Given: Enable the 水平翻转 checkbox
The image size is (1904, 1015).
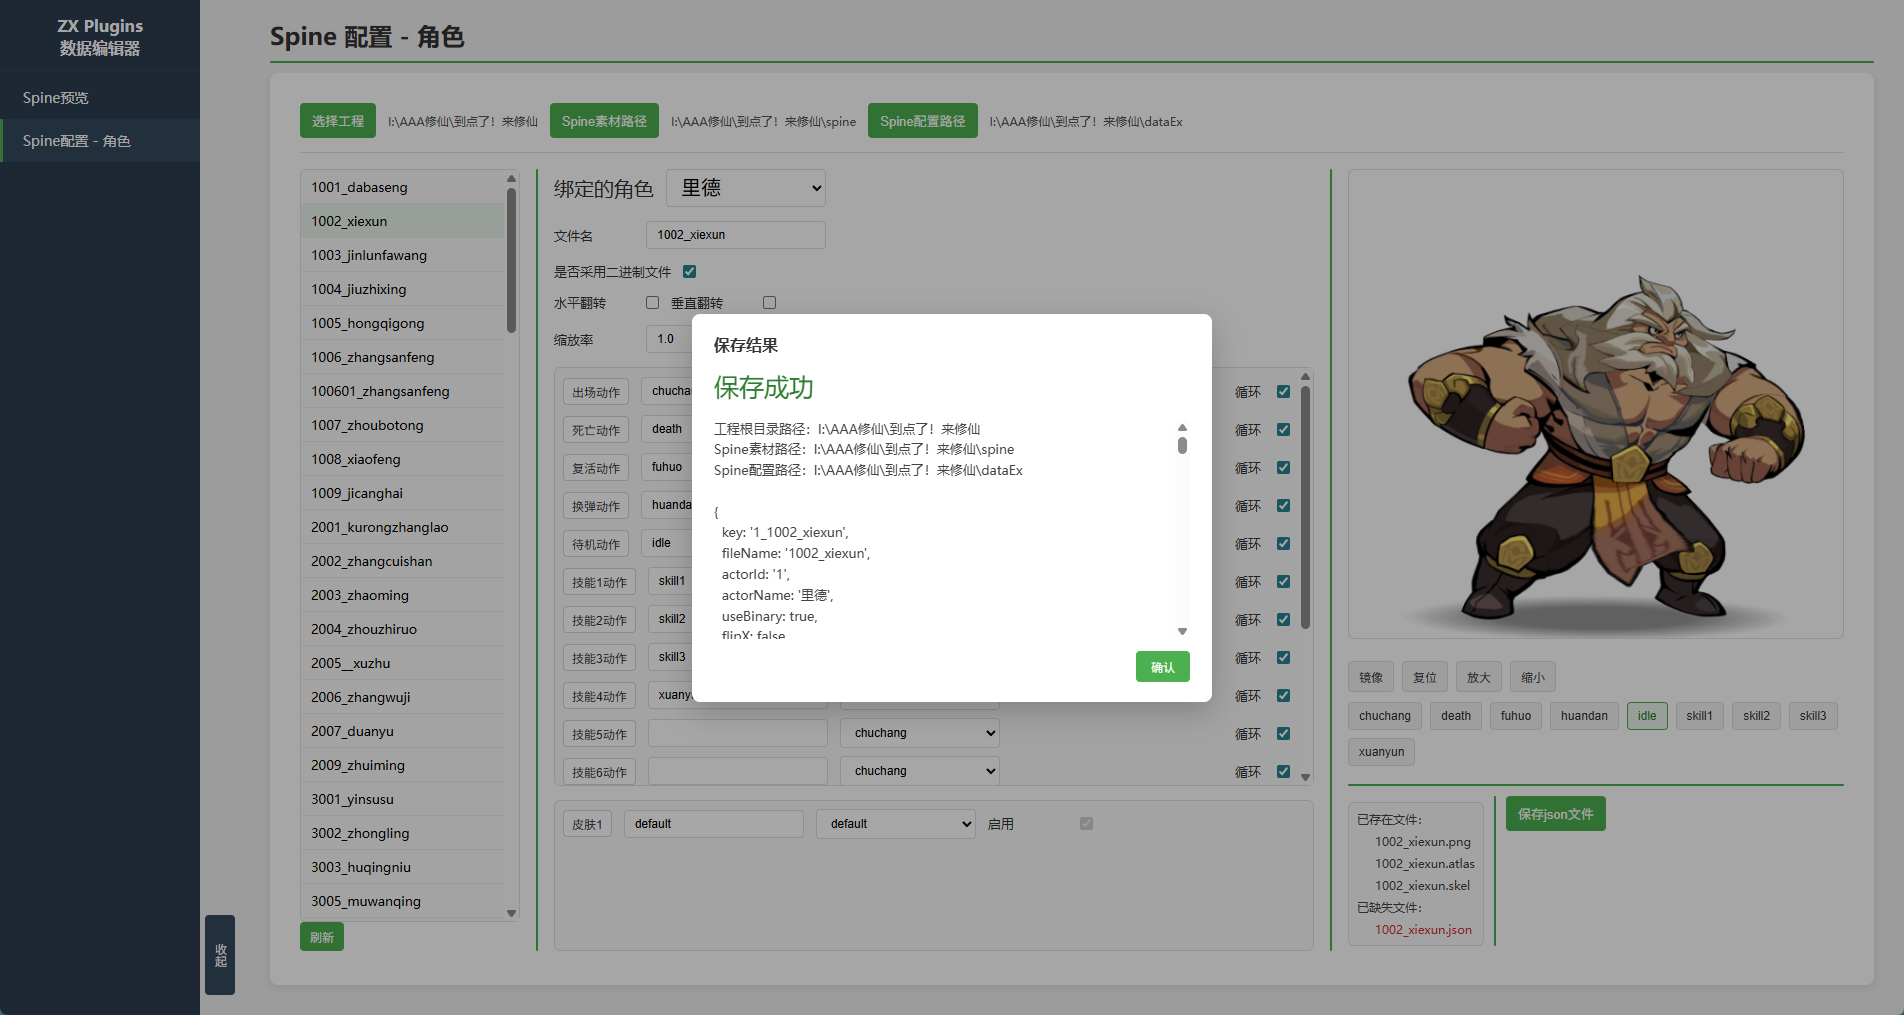Looking at the screenshot, I should [x=652, y=303].
